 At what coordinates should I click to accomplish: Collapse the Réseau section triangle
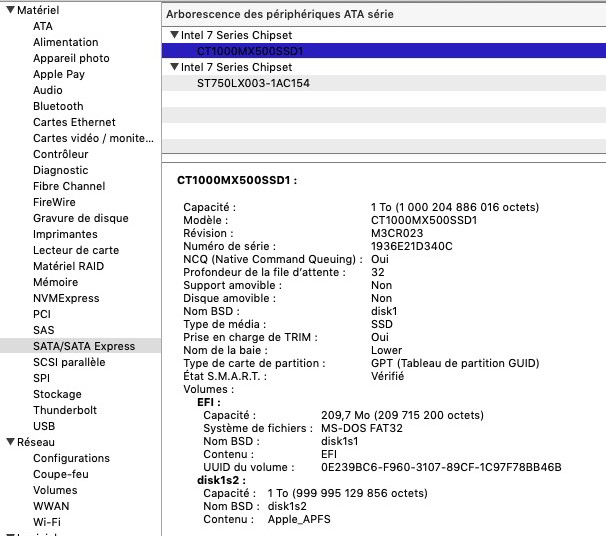(x=10, y=442)
